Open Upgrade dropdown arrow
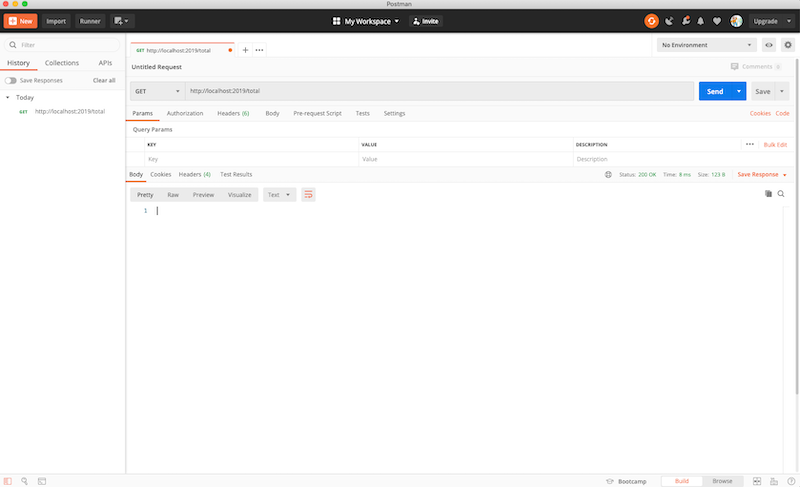Viewport: 800px width, 487px height. click(789, 21)
